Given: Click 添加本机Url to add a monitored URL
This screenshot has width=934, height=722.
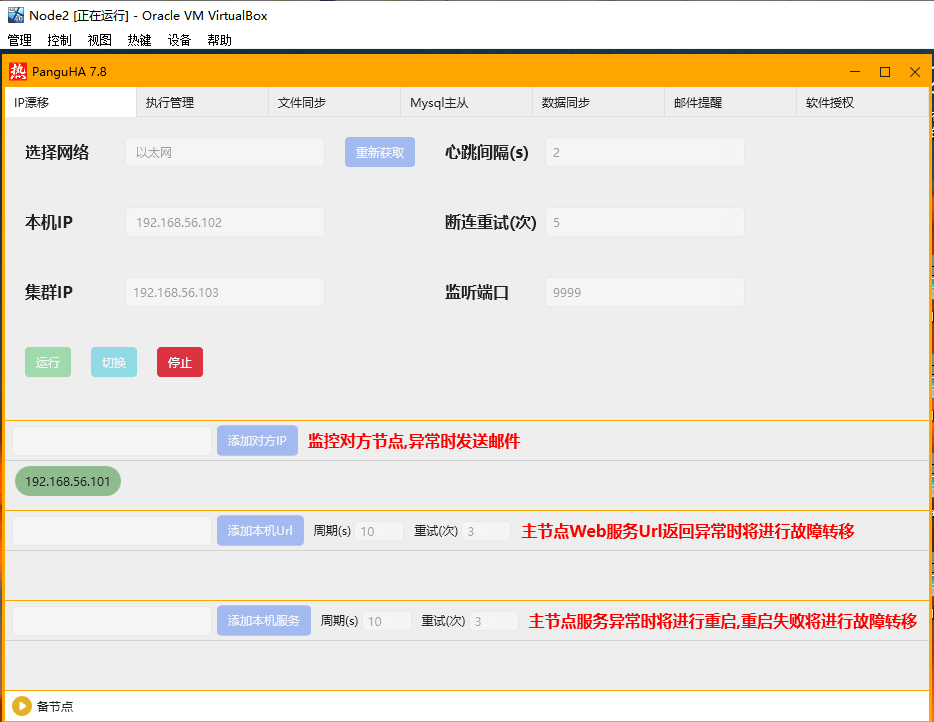Looking at the screenshot, I should 260,531.
